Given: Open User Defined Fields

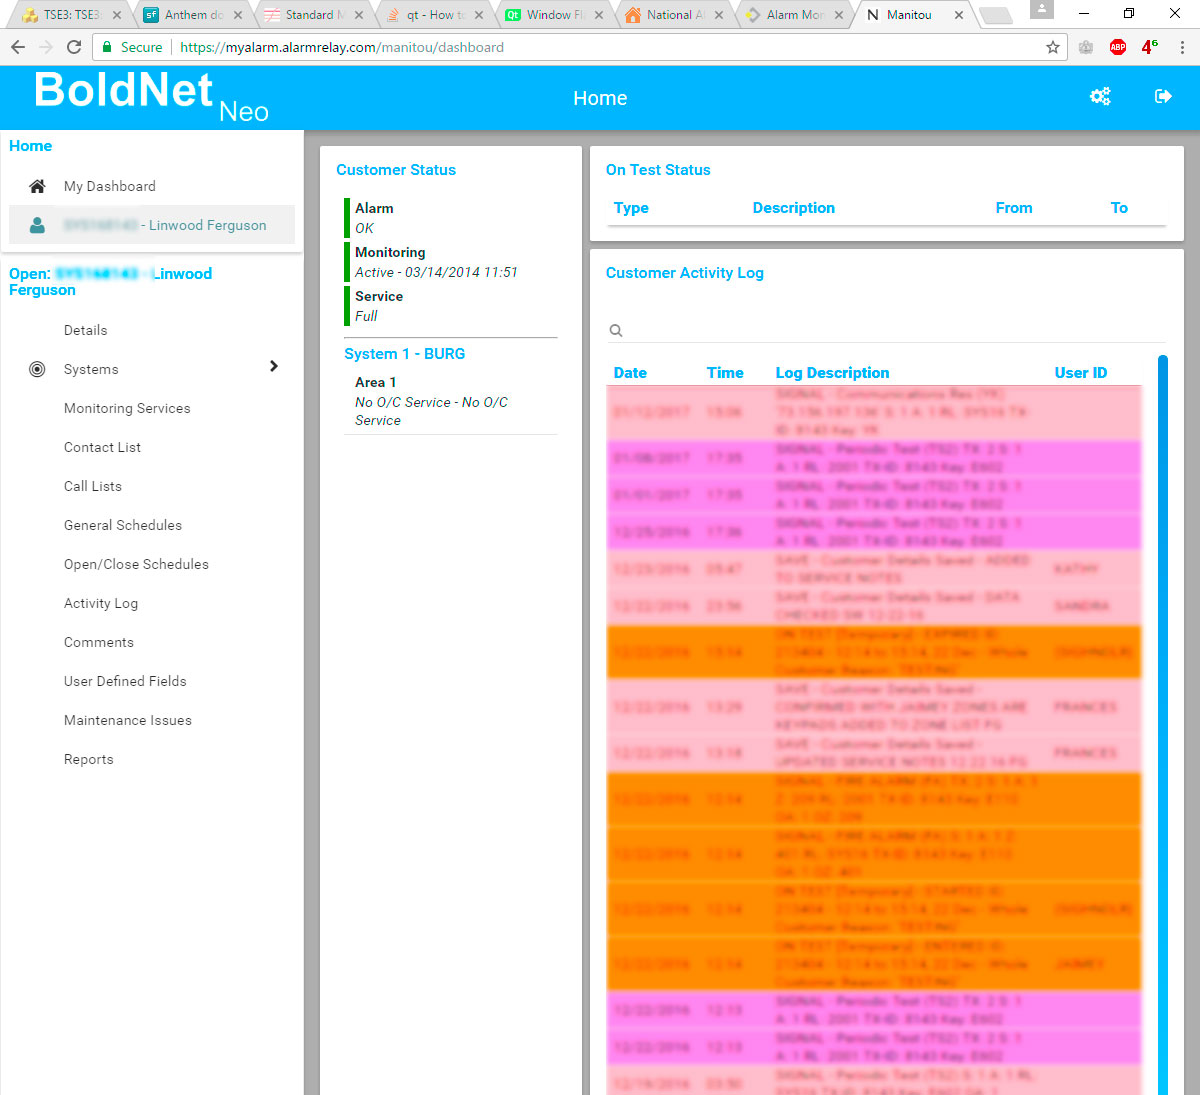Looking at the screenshot, I should (125, 681).
